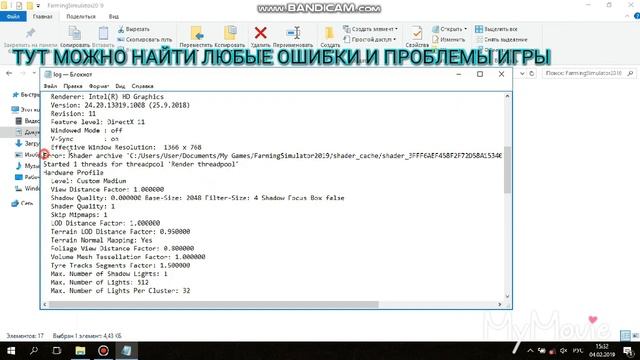Click the Закрепить на панели pin icon
This screenshot has width=640, height=360.
point(30,33)
